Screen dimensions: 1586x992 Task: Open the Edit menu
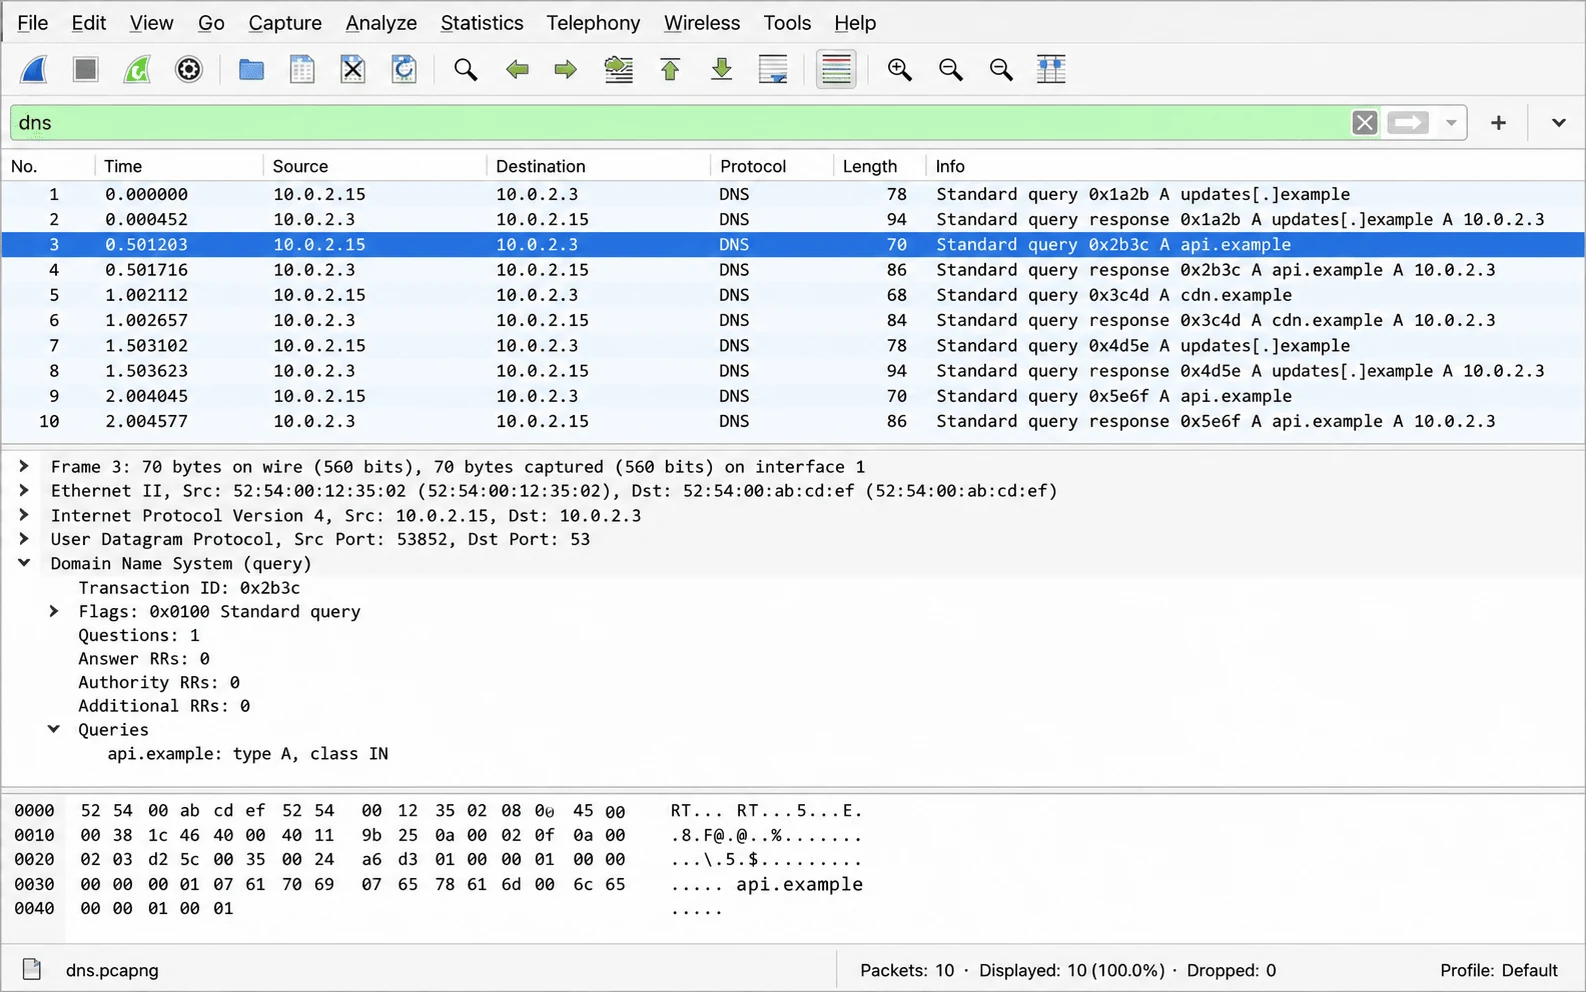[x=89, y=23]
